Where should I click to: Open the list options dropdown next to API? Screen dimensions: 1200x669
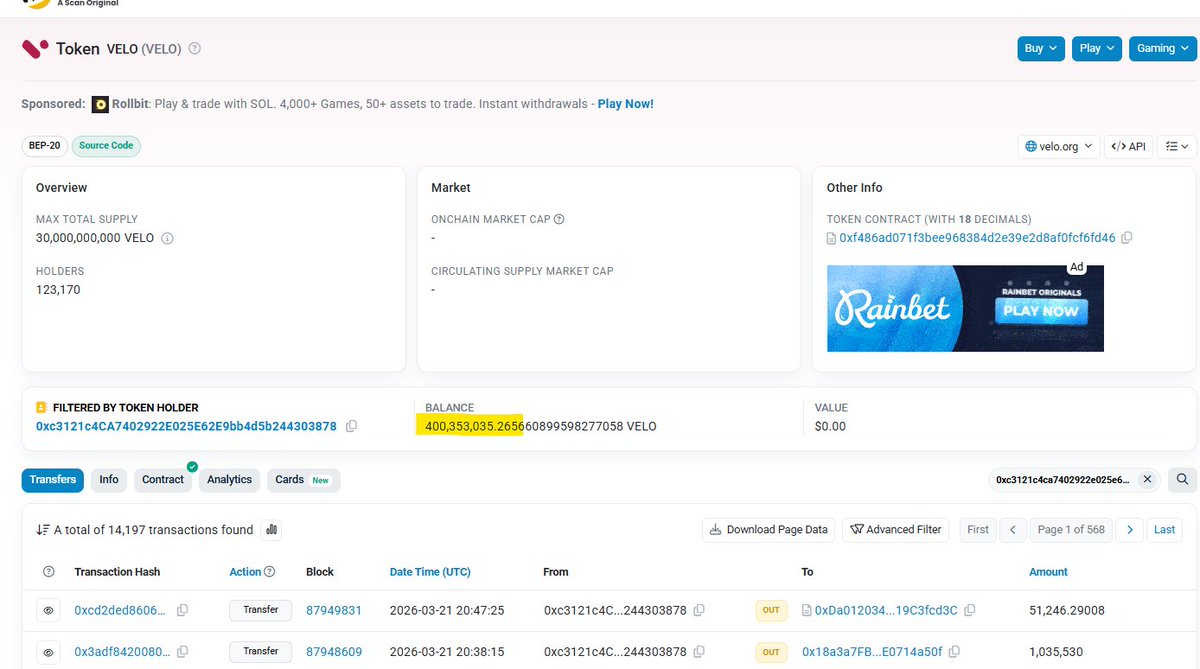click(x=1177, y=146)
